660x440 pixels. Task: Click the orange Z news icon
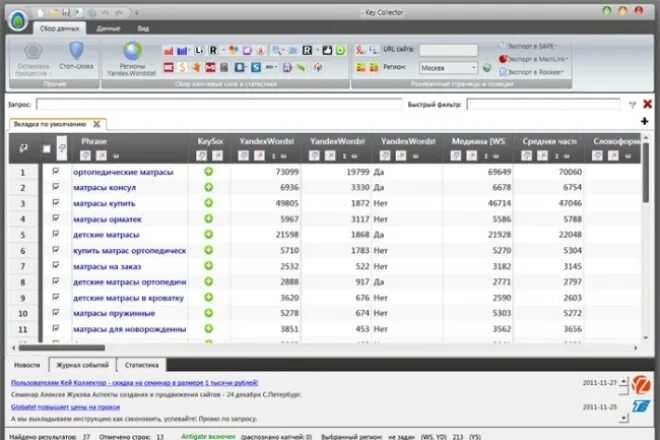(641, 384)
